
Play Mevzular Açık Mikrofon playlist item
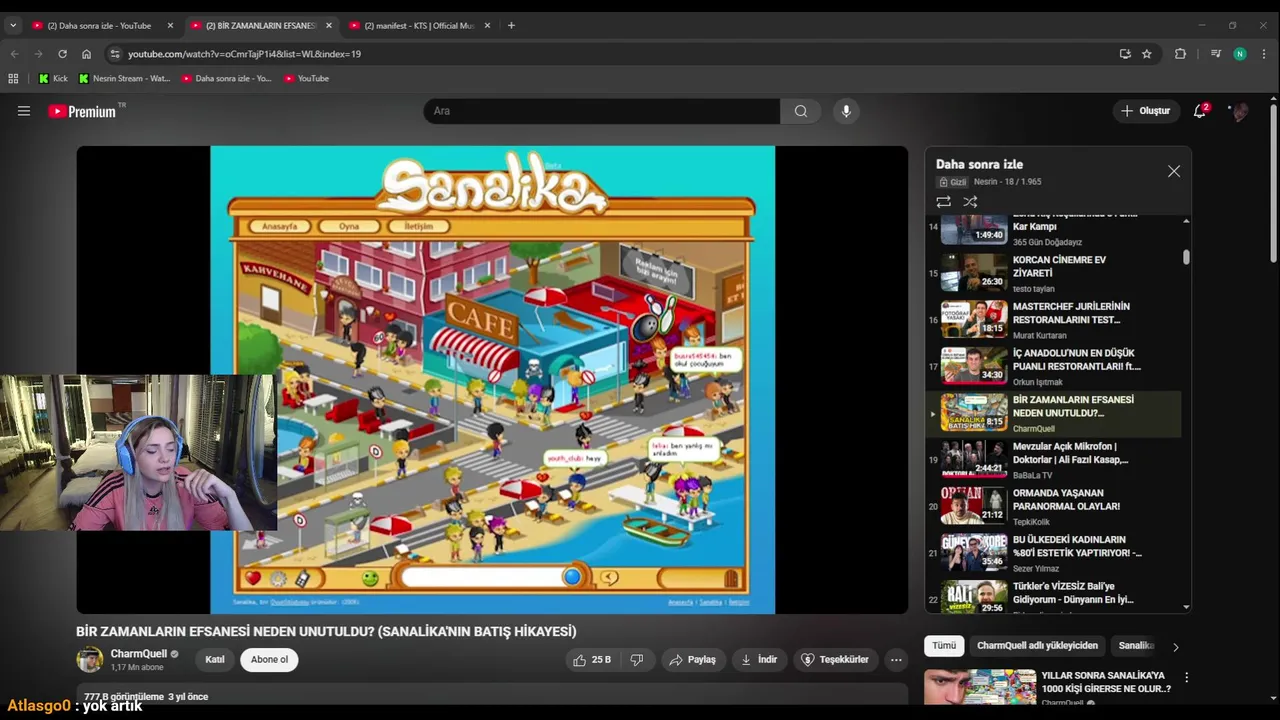[x=1055, y=459]
